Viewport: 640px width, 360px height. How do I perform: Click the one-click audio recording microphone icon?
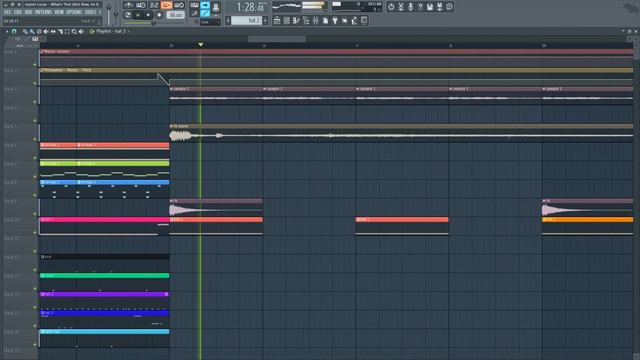[x=410, y=7]
